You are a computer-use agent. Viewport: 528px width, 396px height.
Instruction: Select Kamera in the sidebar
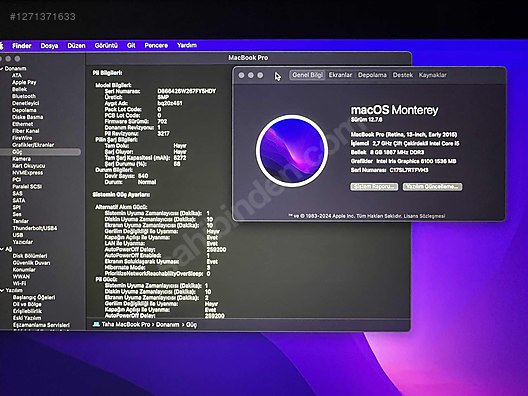point(22,159)
